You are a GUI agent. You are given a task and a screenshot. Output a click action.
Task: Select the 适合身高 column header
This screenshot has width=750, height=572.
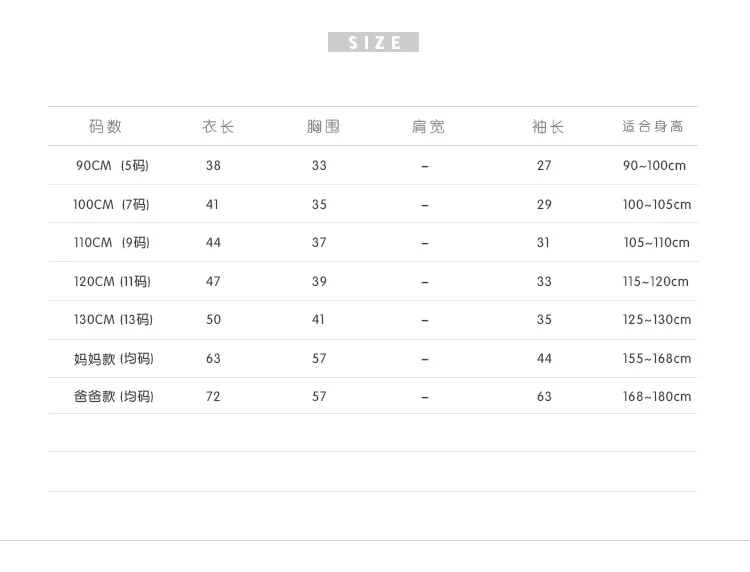652,127
